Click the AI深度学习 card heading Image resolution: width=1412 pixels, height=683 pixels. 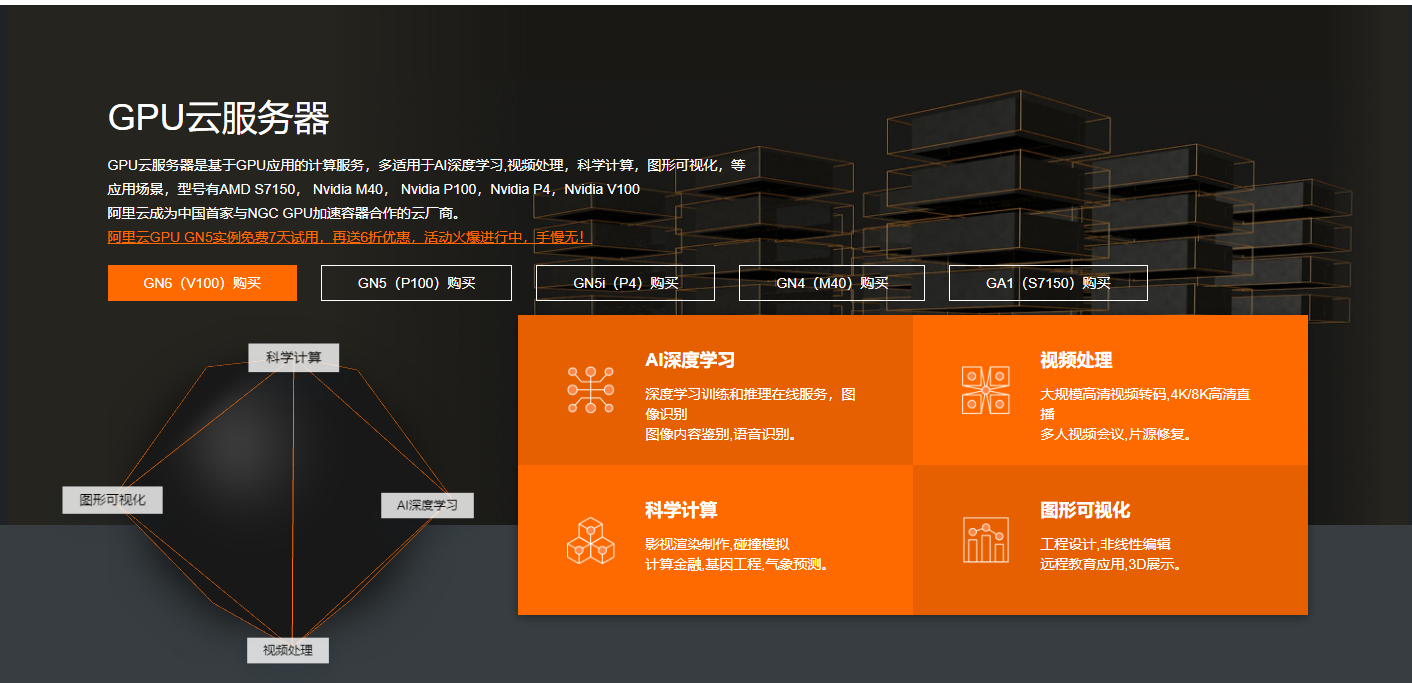[x=690, y=360]
